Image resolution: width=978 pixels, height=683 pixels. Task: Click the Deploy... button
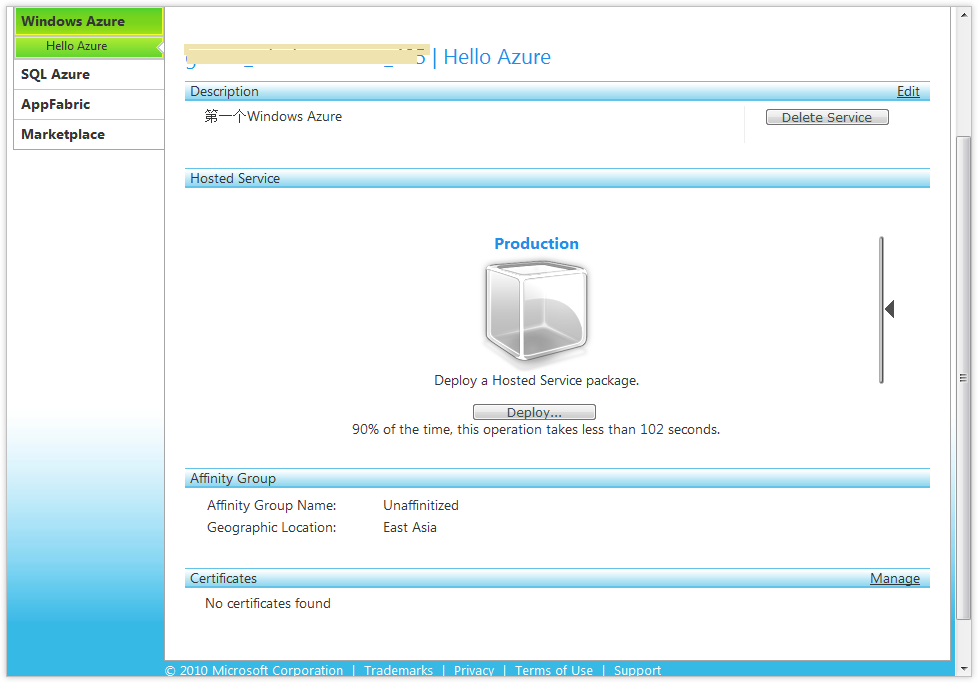[534, 412]
